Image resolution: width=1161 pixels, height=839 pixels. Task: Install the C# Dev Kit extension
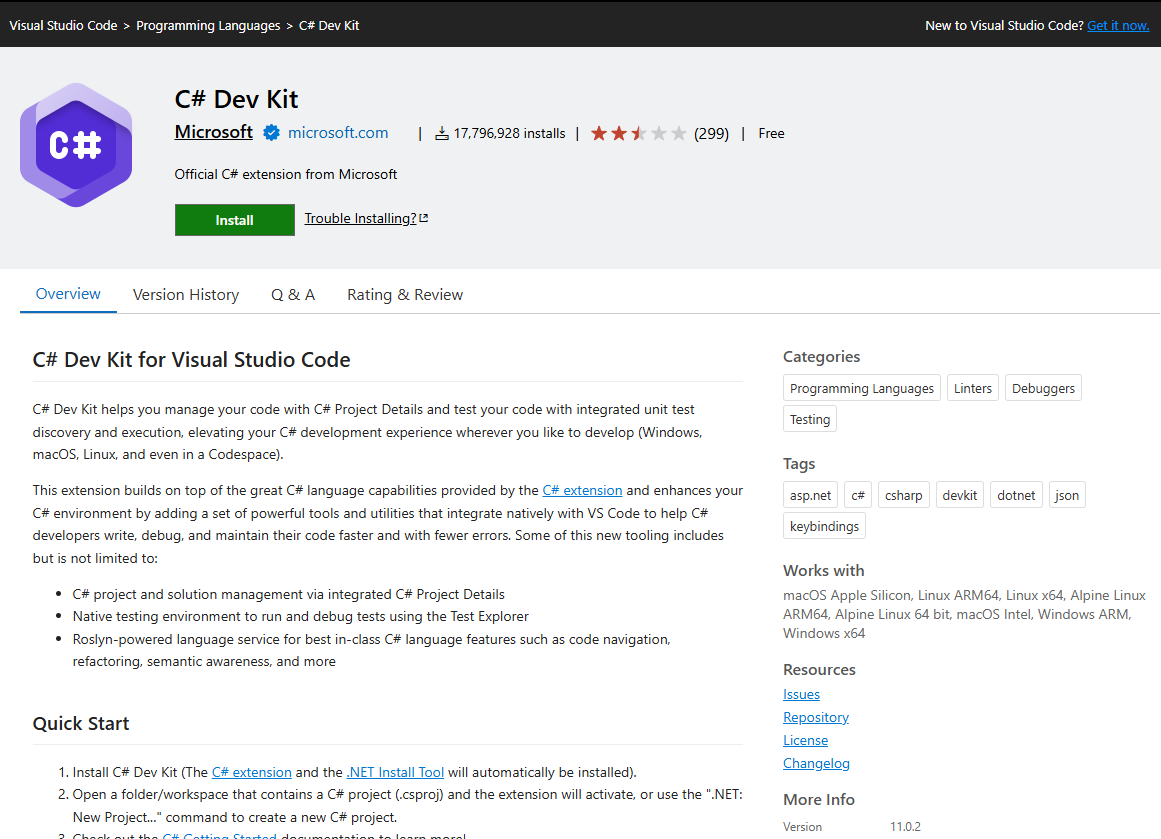235,220
